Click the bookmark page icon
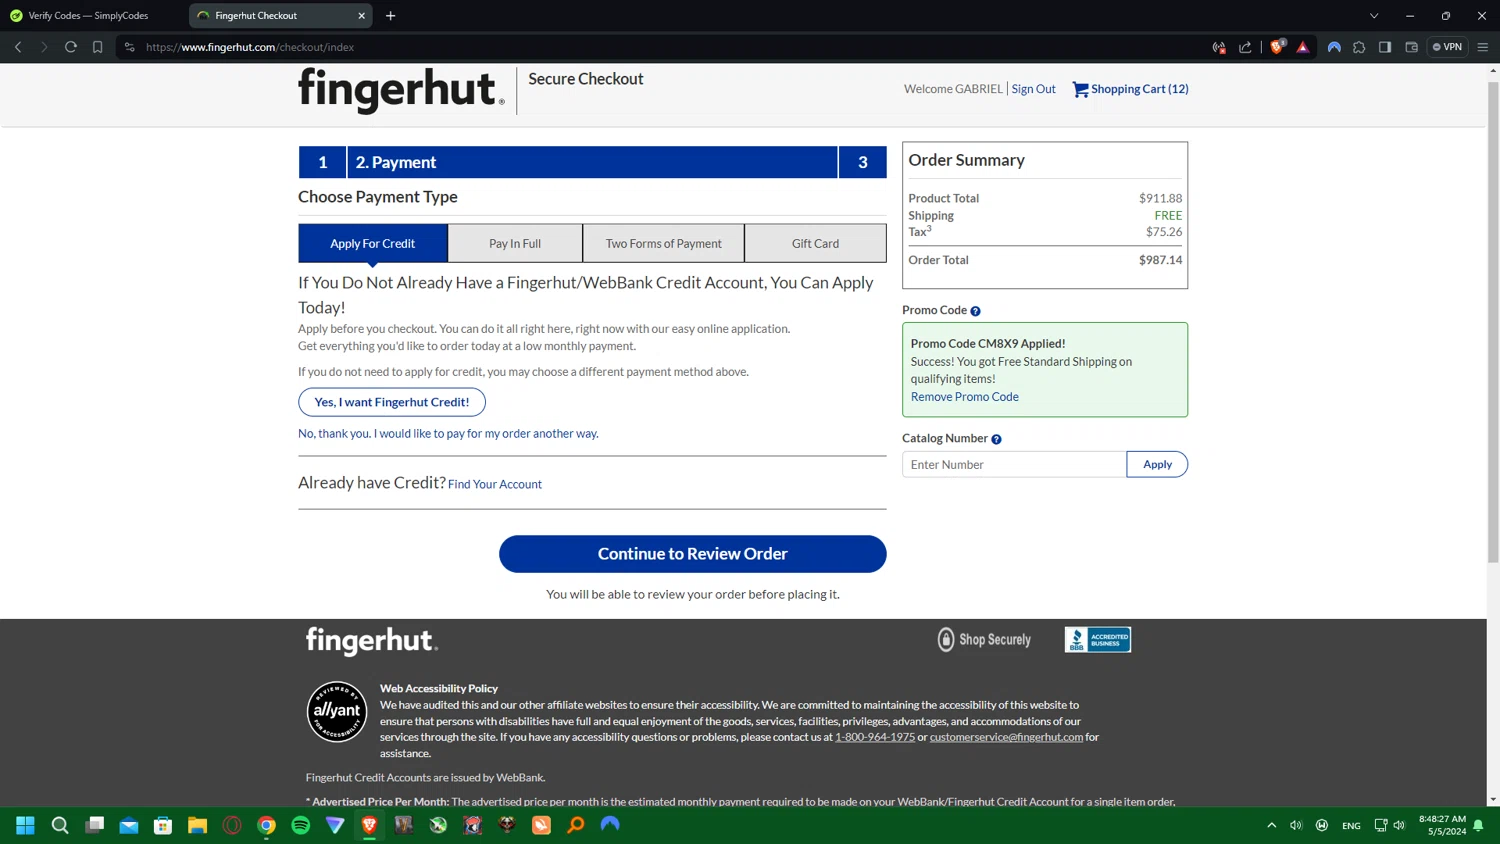This screenshot has width=1500, height=844. coord(98,47)
